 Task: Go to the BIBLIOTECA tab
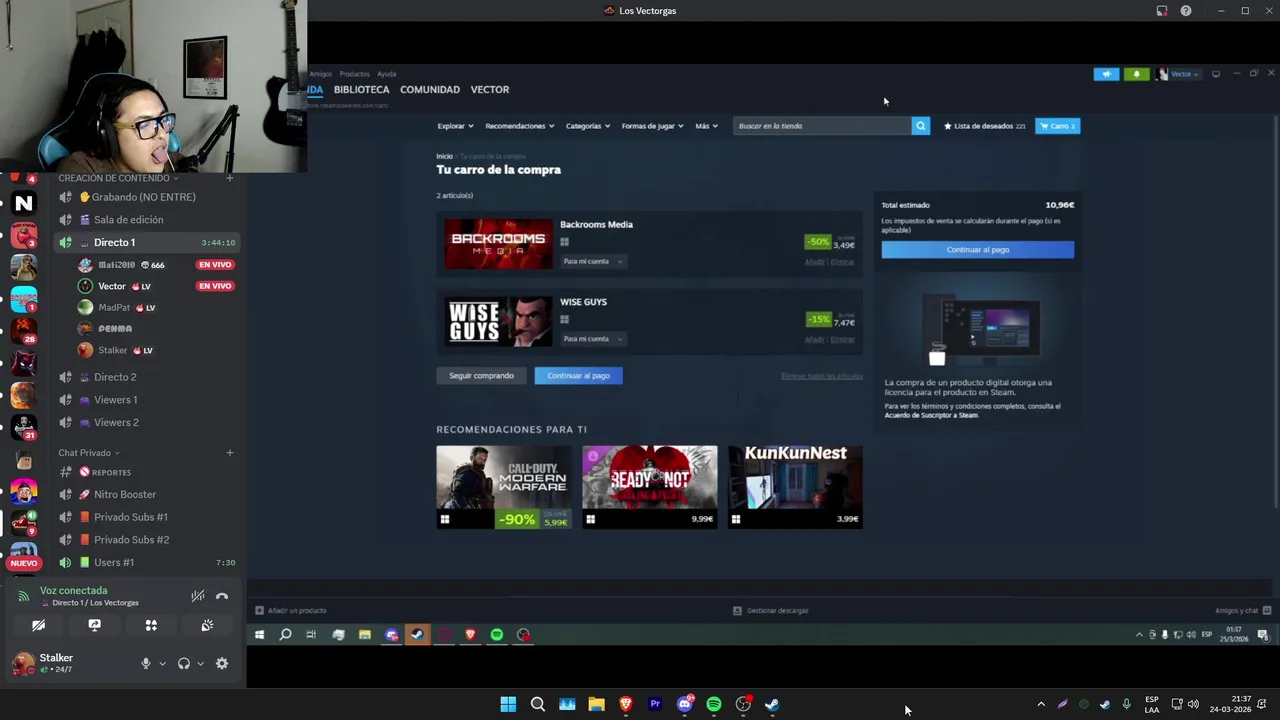[361, 89]
